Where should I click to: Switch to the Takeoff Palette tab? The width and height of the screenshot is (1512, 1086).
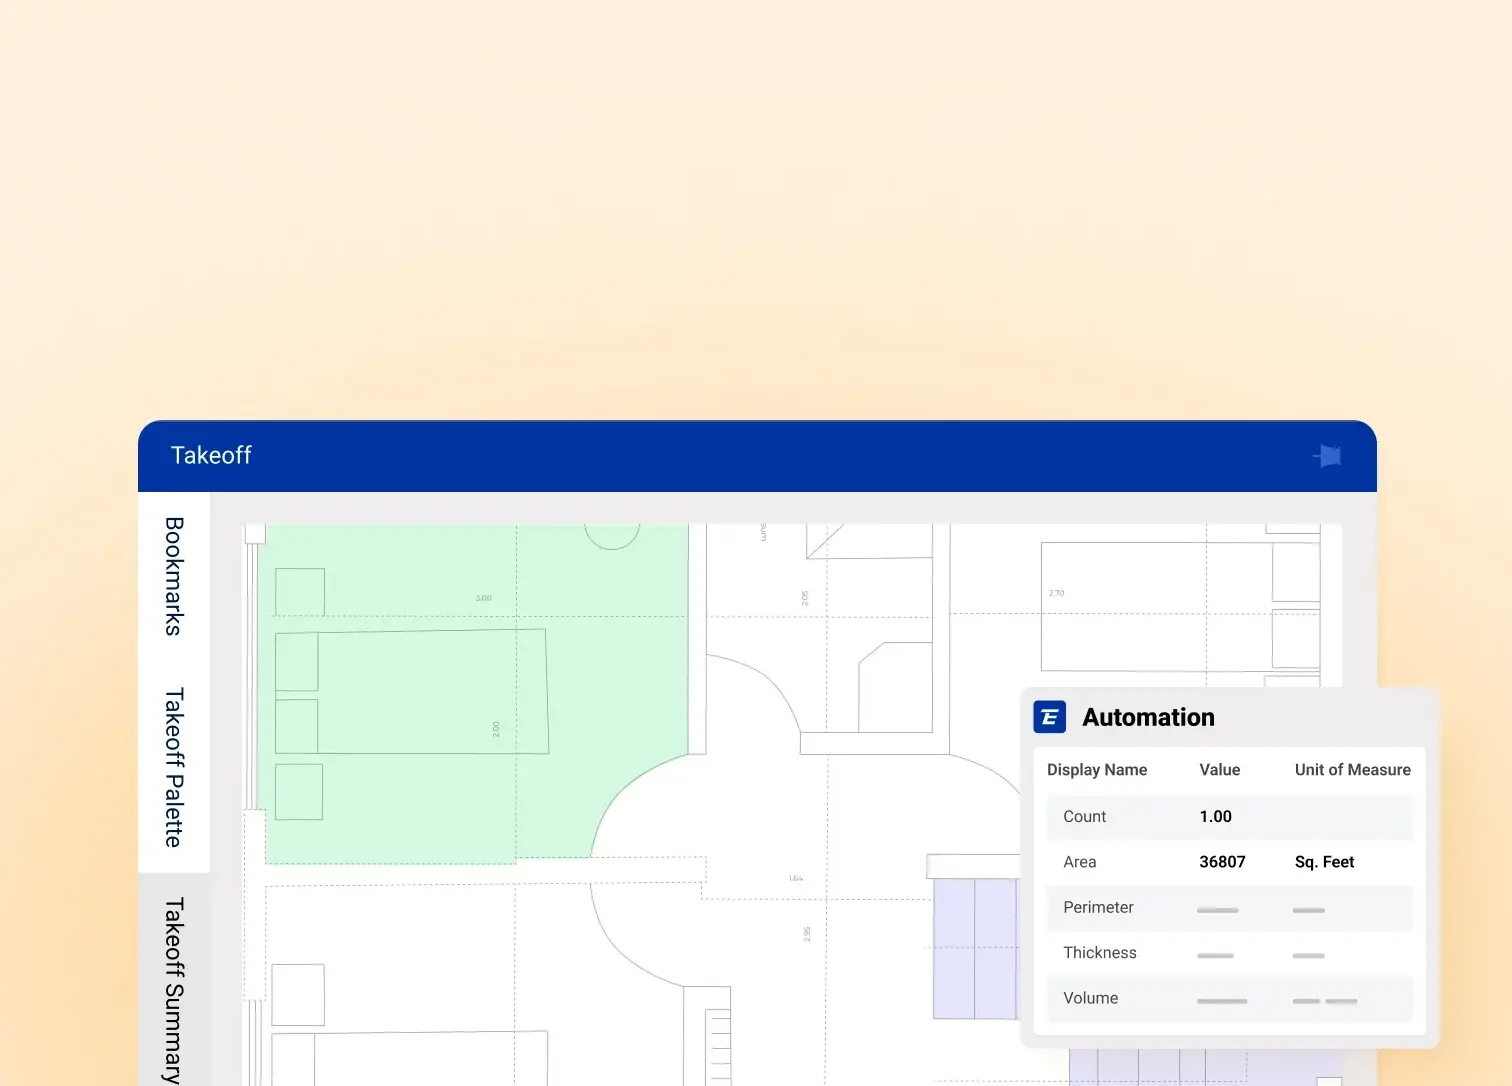click(x=174, y=767)
